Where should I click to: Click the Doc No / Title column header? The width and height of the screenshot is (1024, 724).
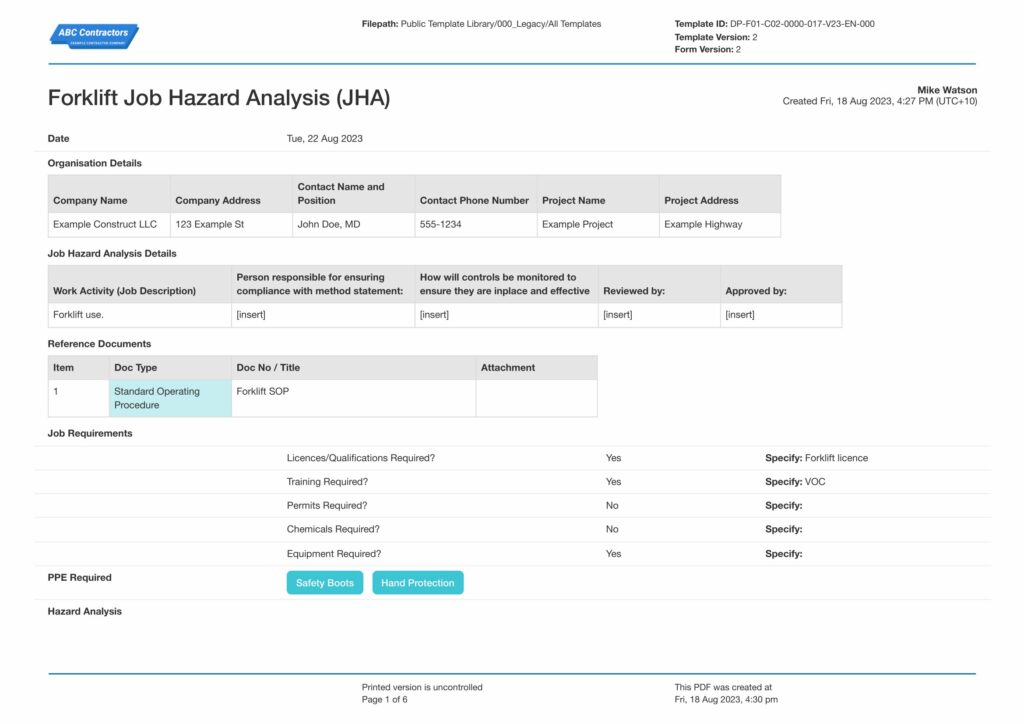point(353,368)
